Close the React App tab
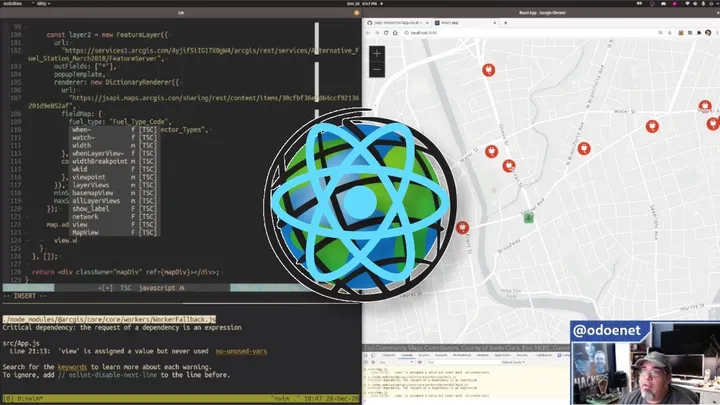Image resolution: width=720 pixels, height=405 pixels. click(495, 22)
